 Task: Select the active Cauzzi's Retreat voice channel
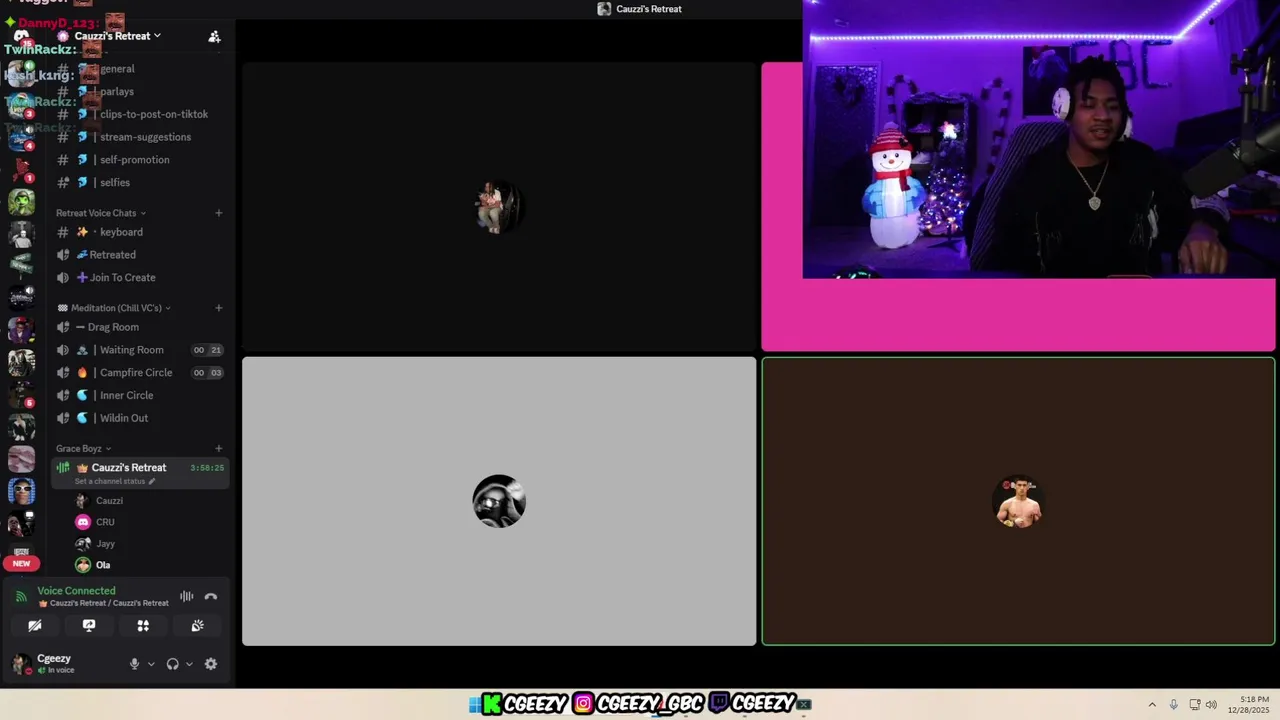pyautogui.click(x=140, y=473)
